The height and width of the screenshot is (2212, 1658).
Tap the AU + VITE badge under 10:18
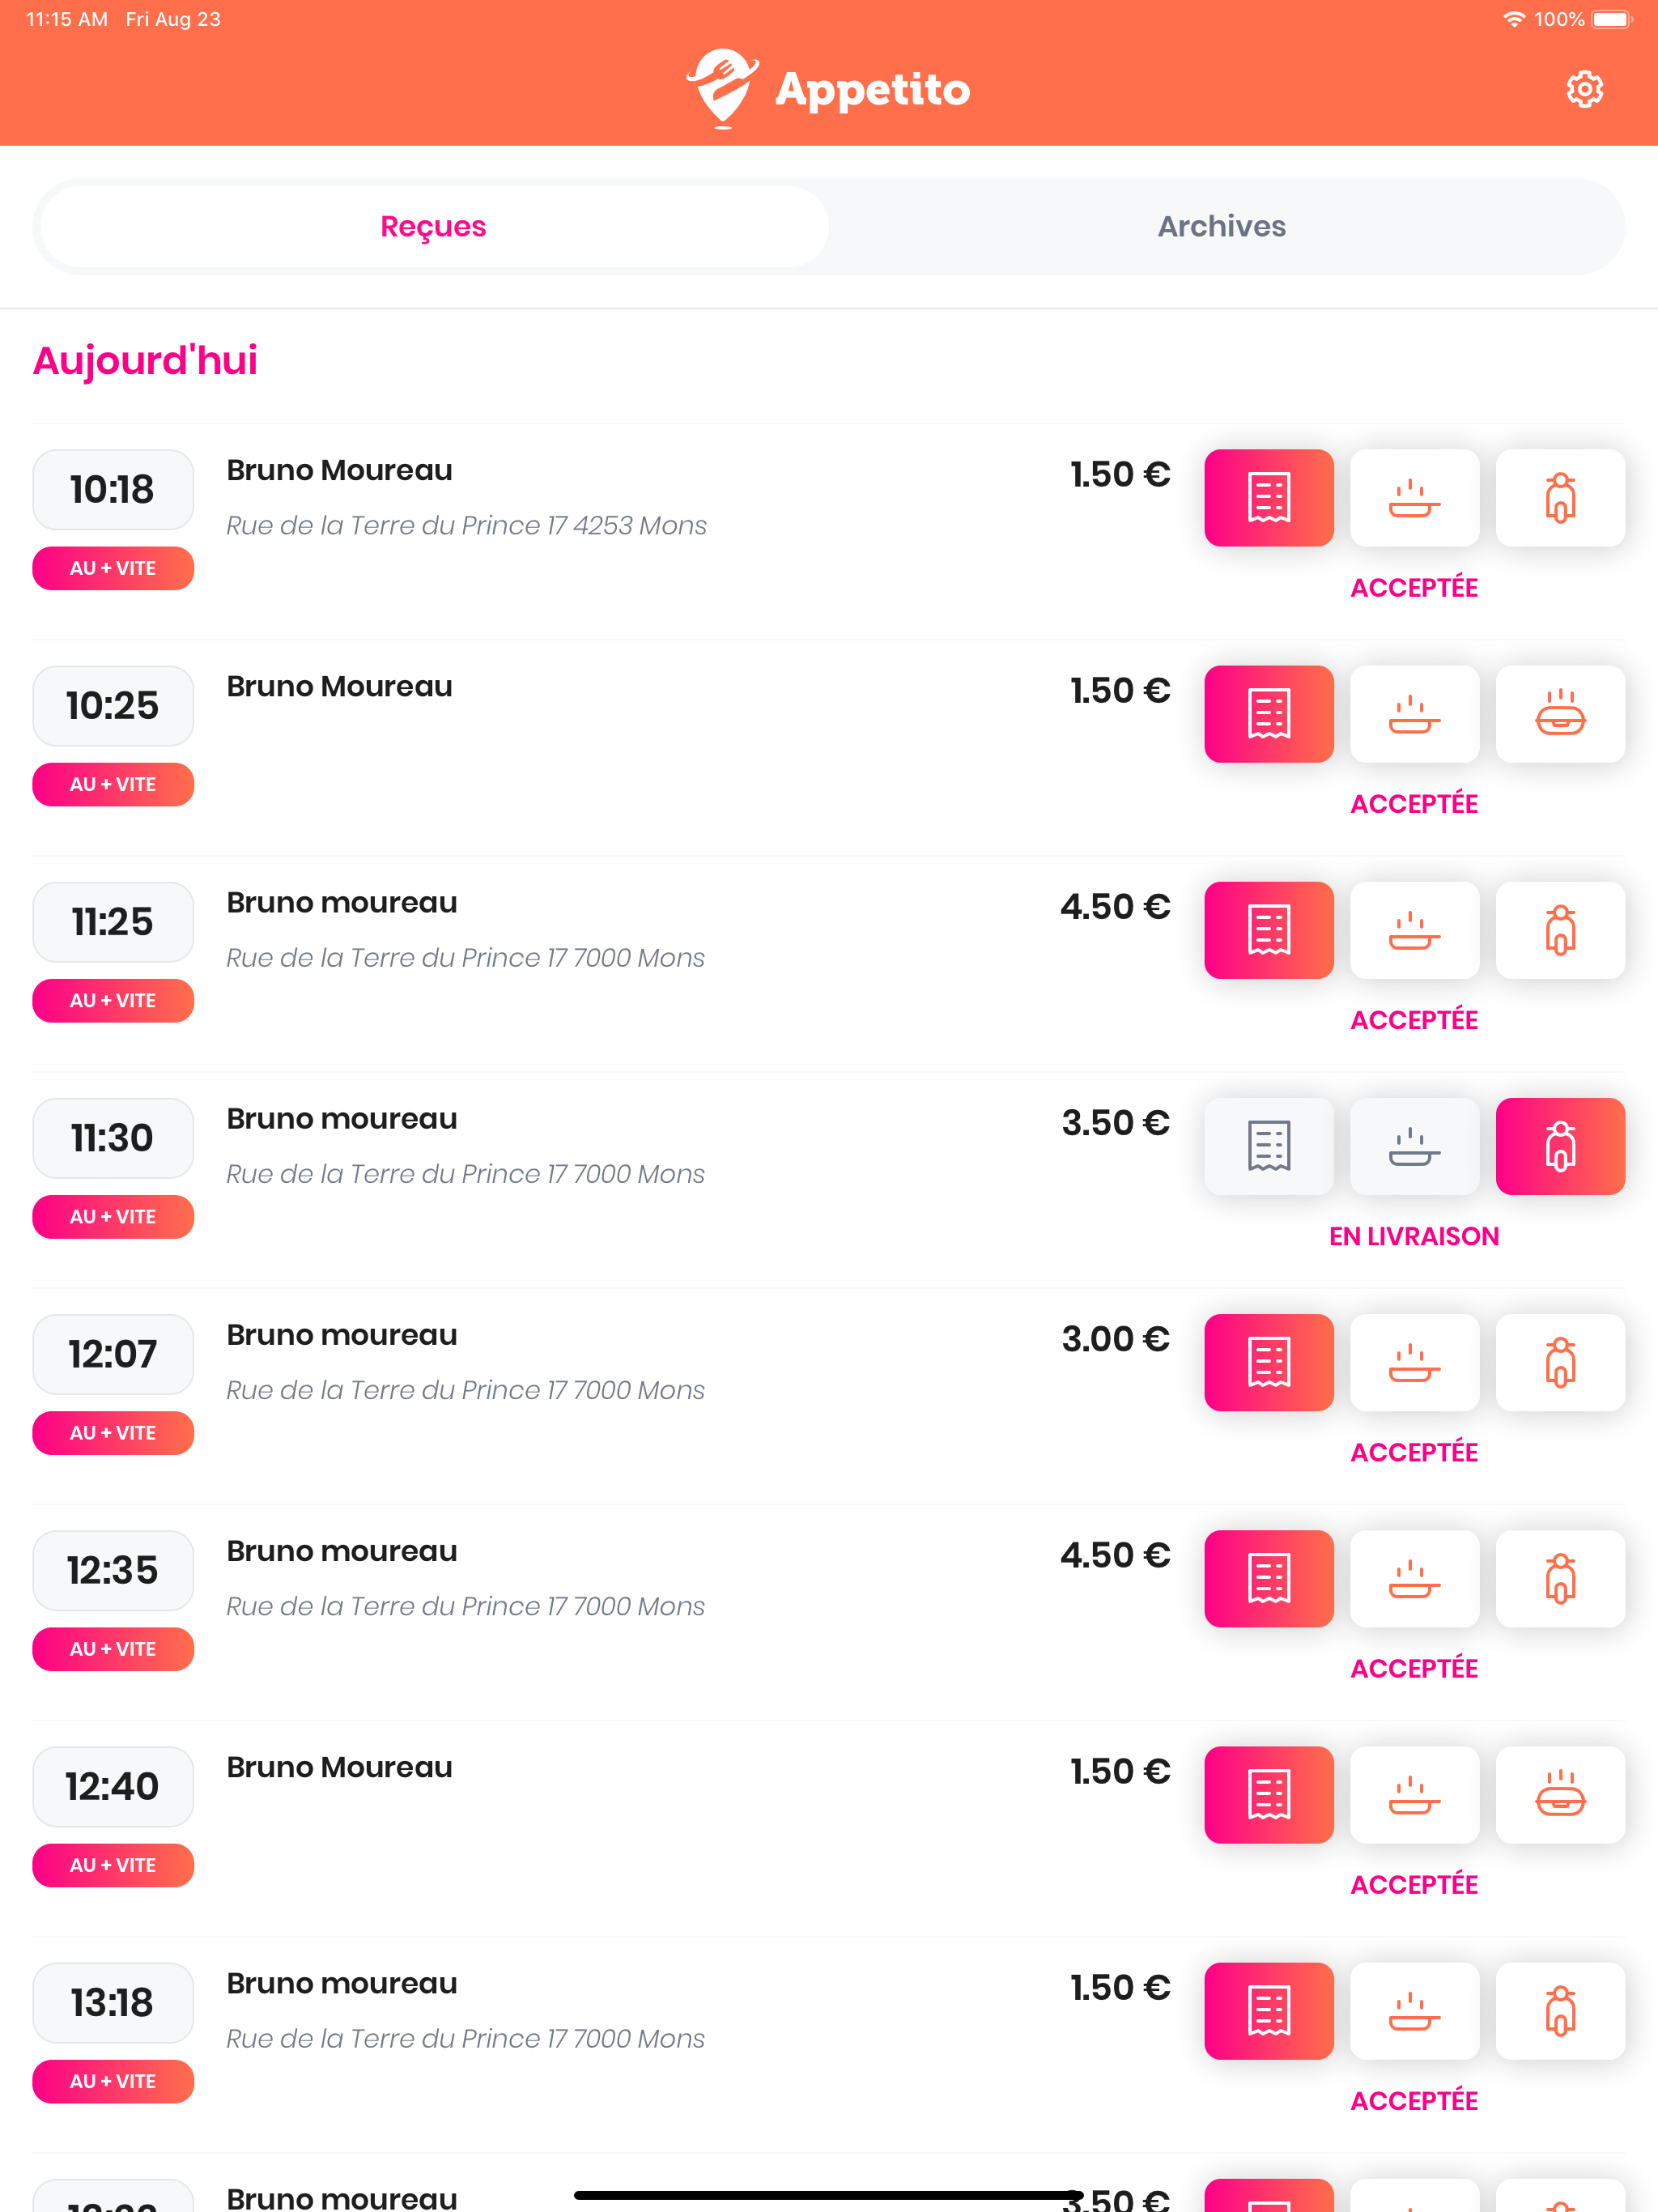[113, 568]
